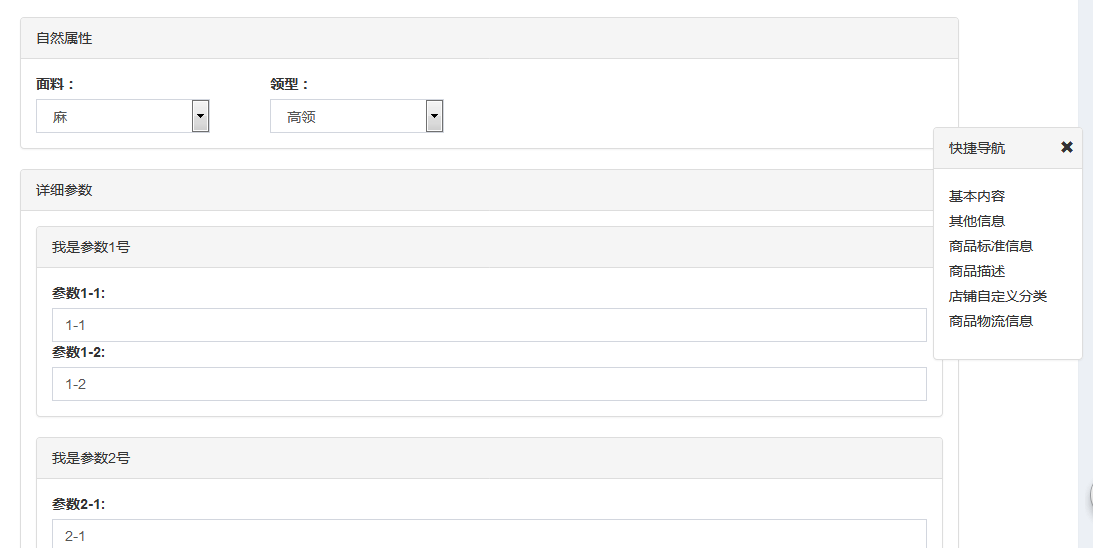Click the 我是参数2号 panel header
The height and width of the screenshot is (548, 1093).
(x=489, y=458)
